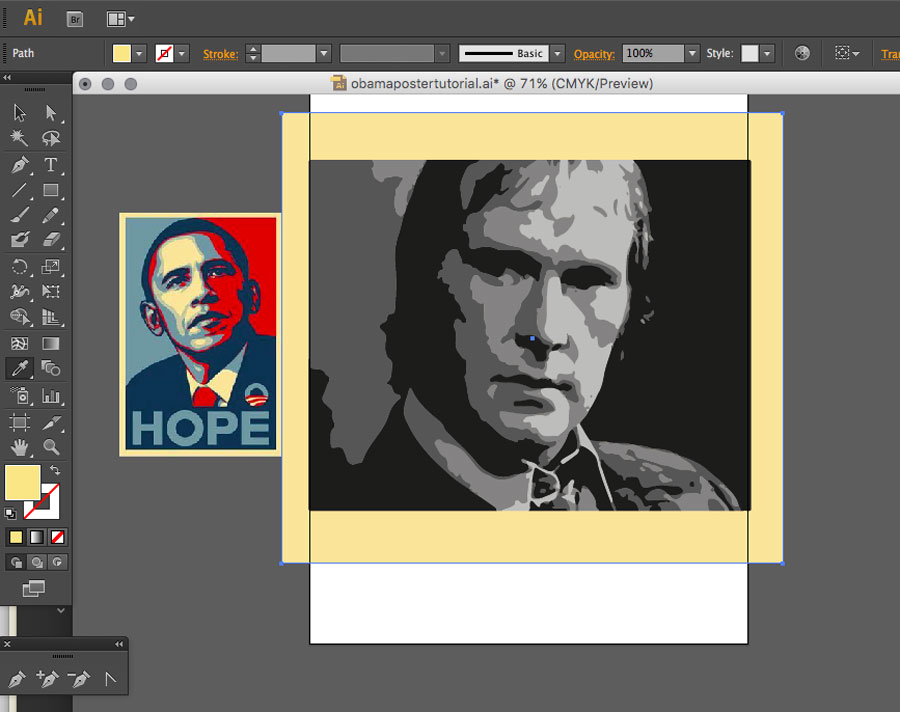Viewport: 900px width, 712px height.
Task: Select the Pencil tool
Action: [x=51, y=215]
